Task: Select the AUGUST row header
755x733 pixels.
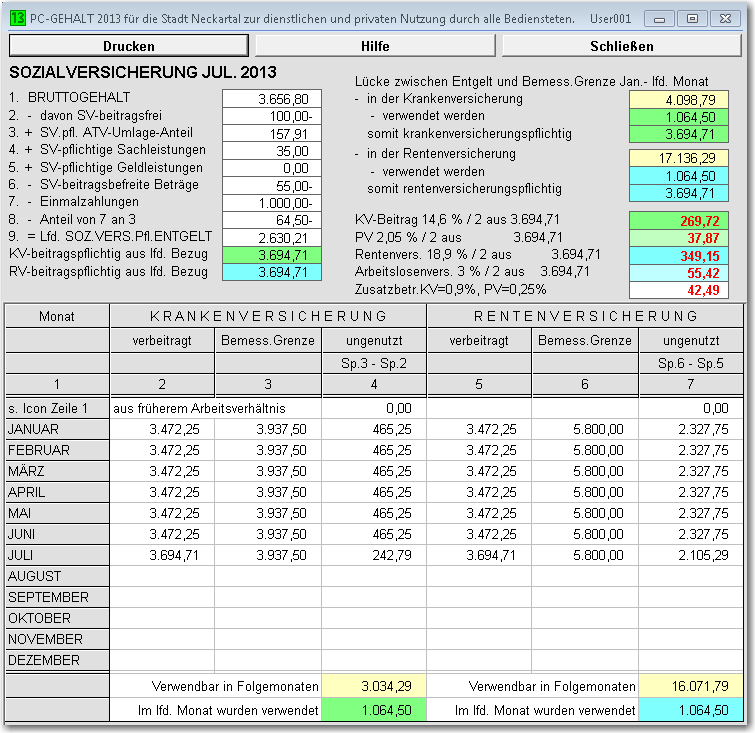Action: coord(57,576)
